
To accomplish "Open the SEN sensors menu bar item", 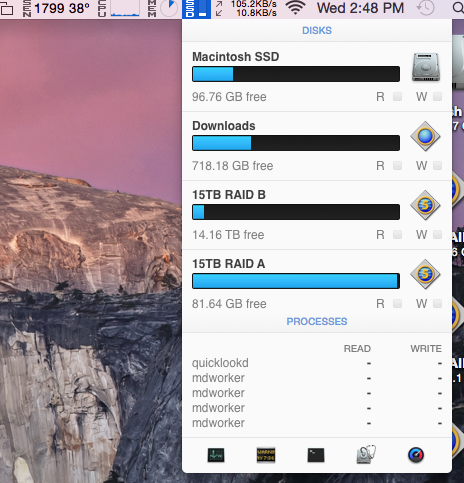I will click(56, 9).
